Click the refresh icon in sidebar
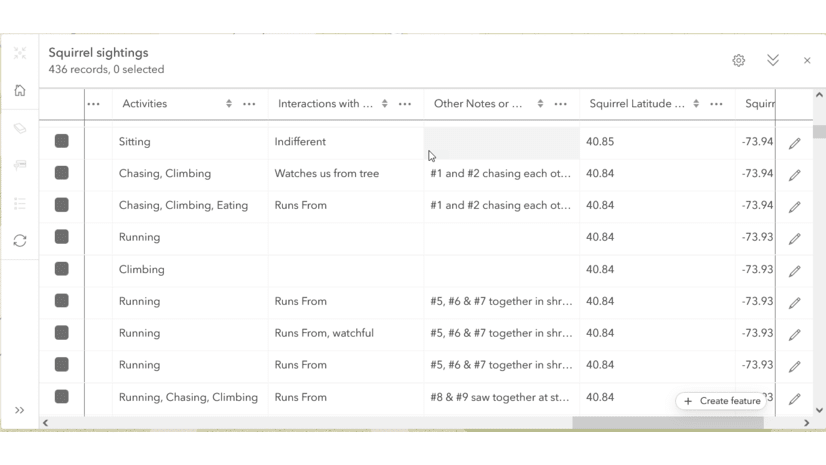826x465 pixels. tap(20, 241)
